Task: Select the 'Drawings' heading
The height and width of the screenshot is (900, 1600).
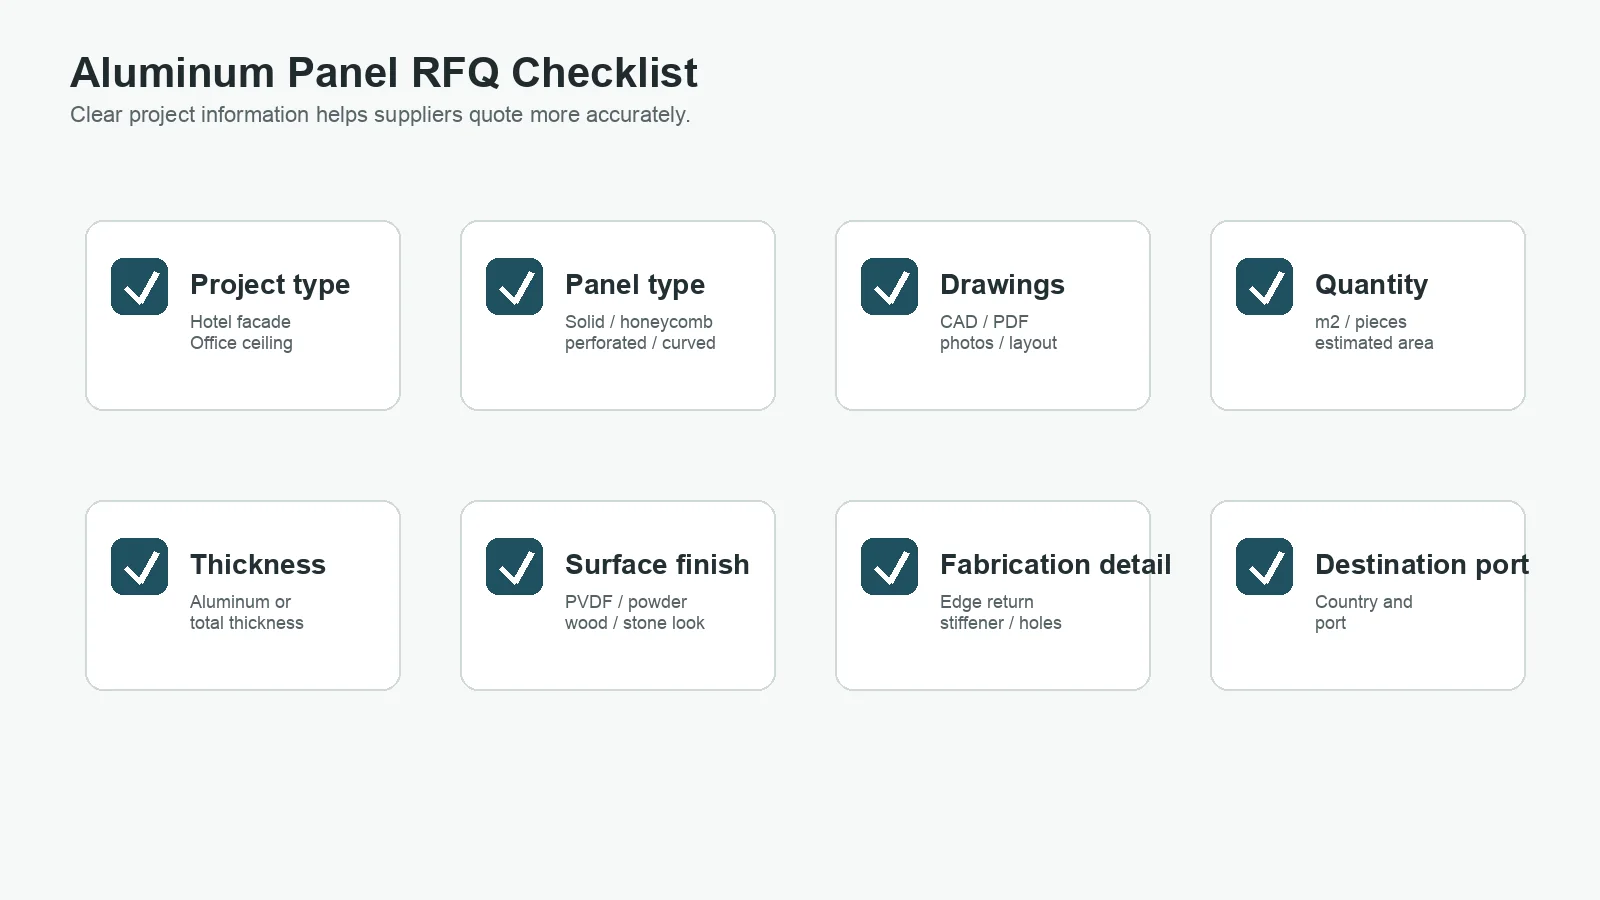Action: pyautogui.click(x=1002, y=285)
